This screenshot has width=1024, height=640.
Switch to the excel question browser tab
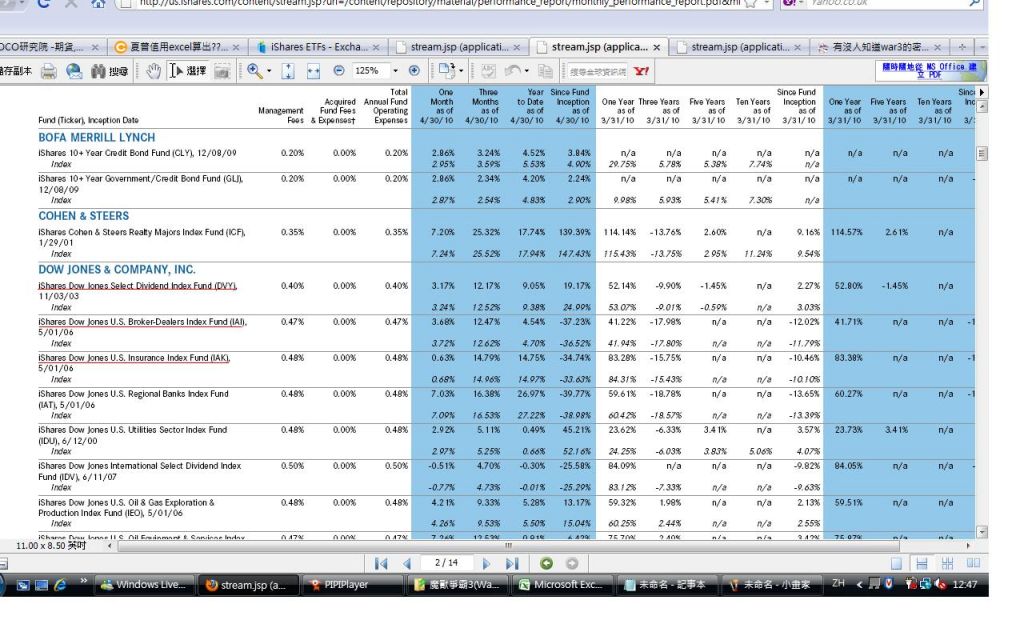(177, 47)
